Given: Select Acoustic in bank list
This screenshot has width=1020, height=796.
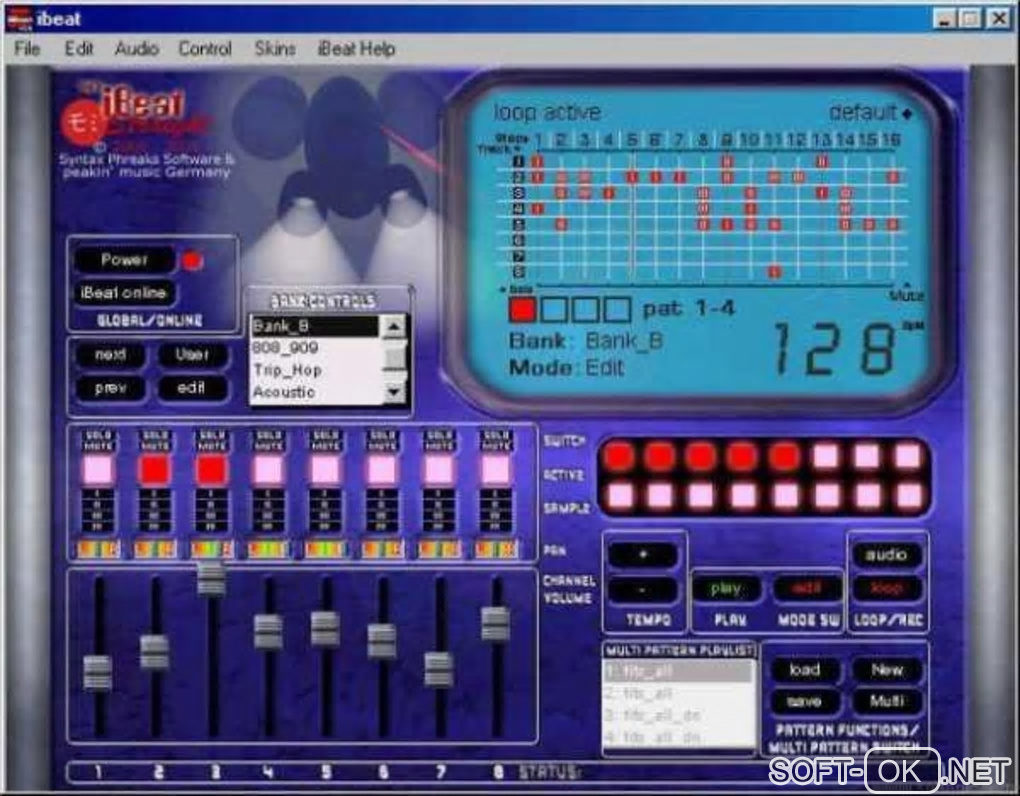Looking at the screenshot, I should 315,392.
